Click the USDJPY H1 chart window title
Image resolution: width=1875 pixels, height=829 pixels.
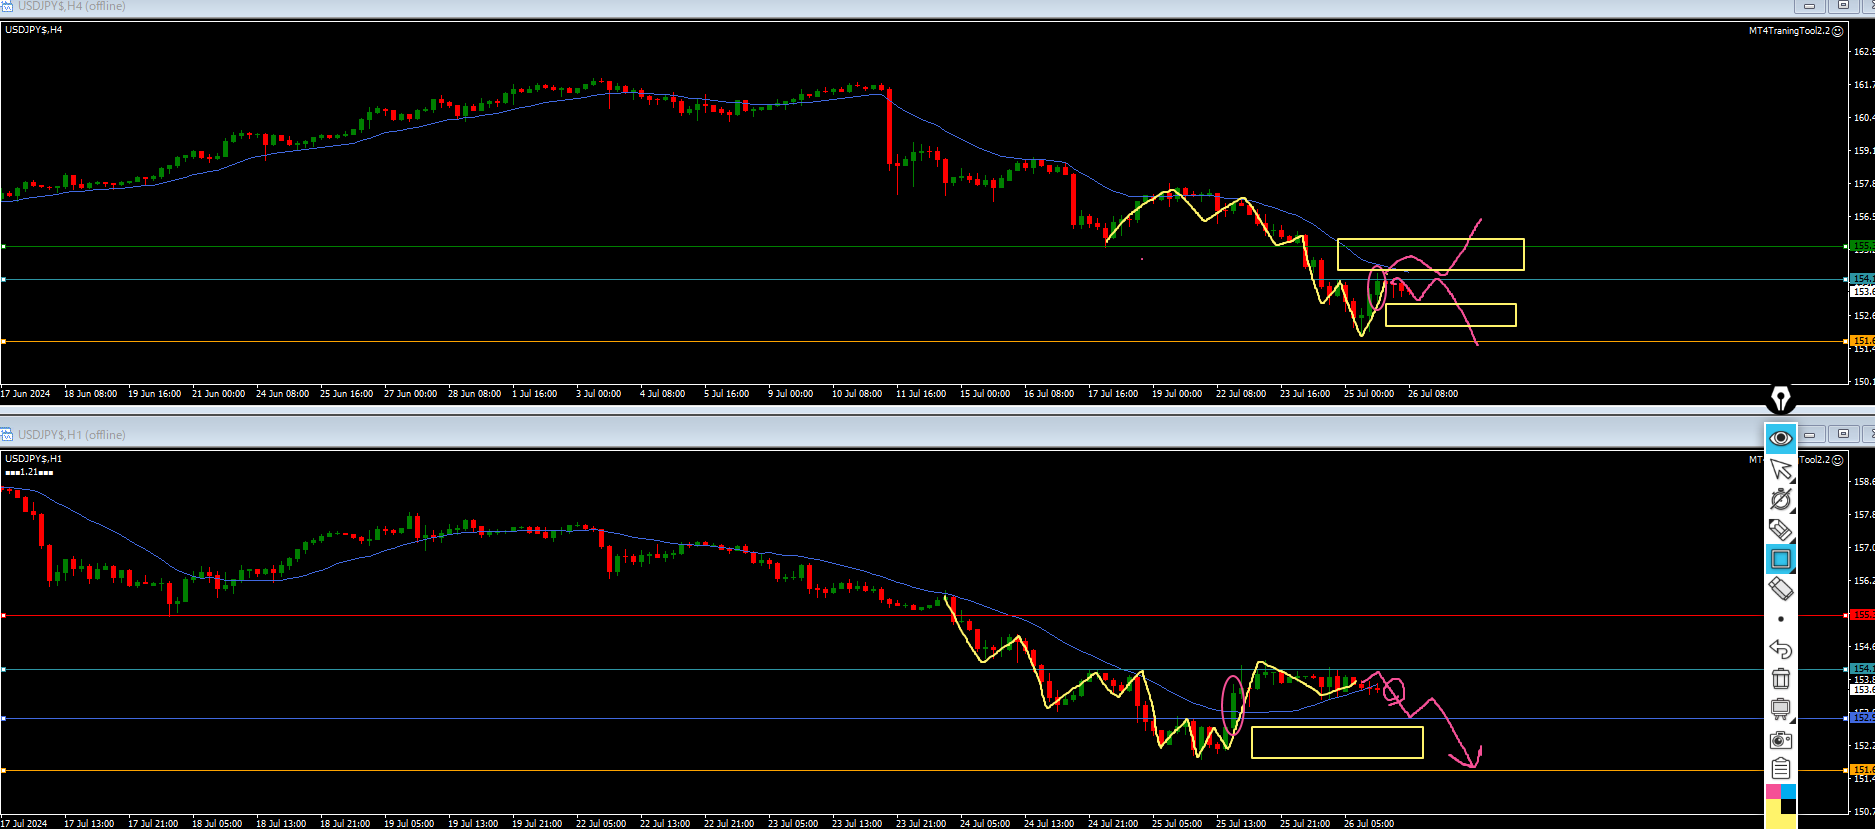pos(71,435)
